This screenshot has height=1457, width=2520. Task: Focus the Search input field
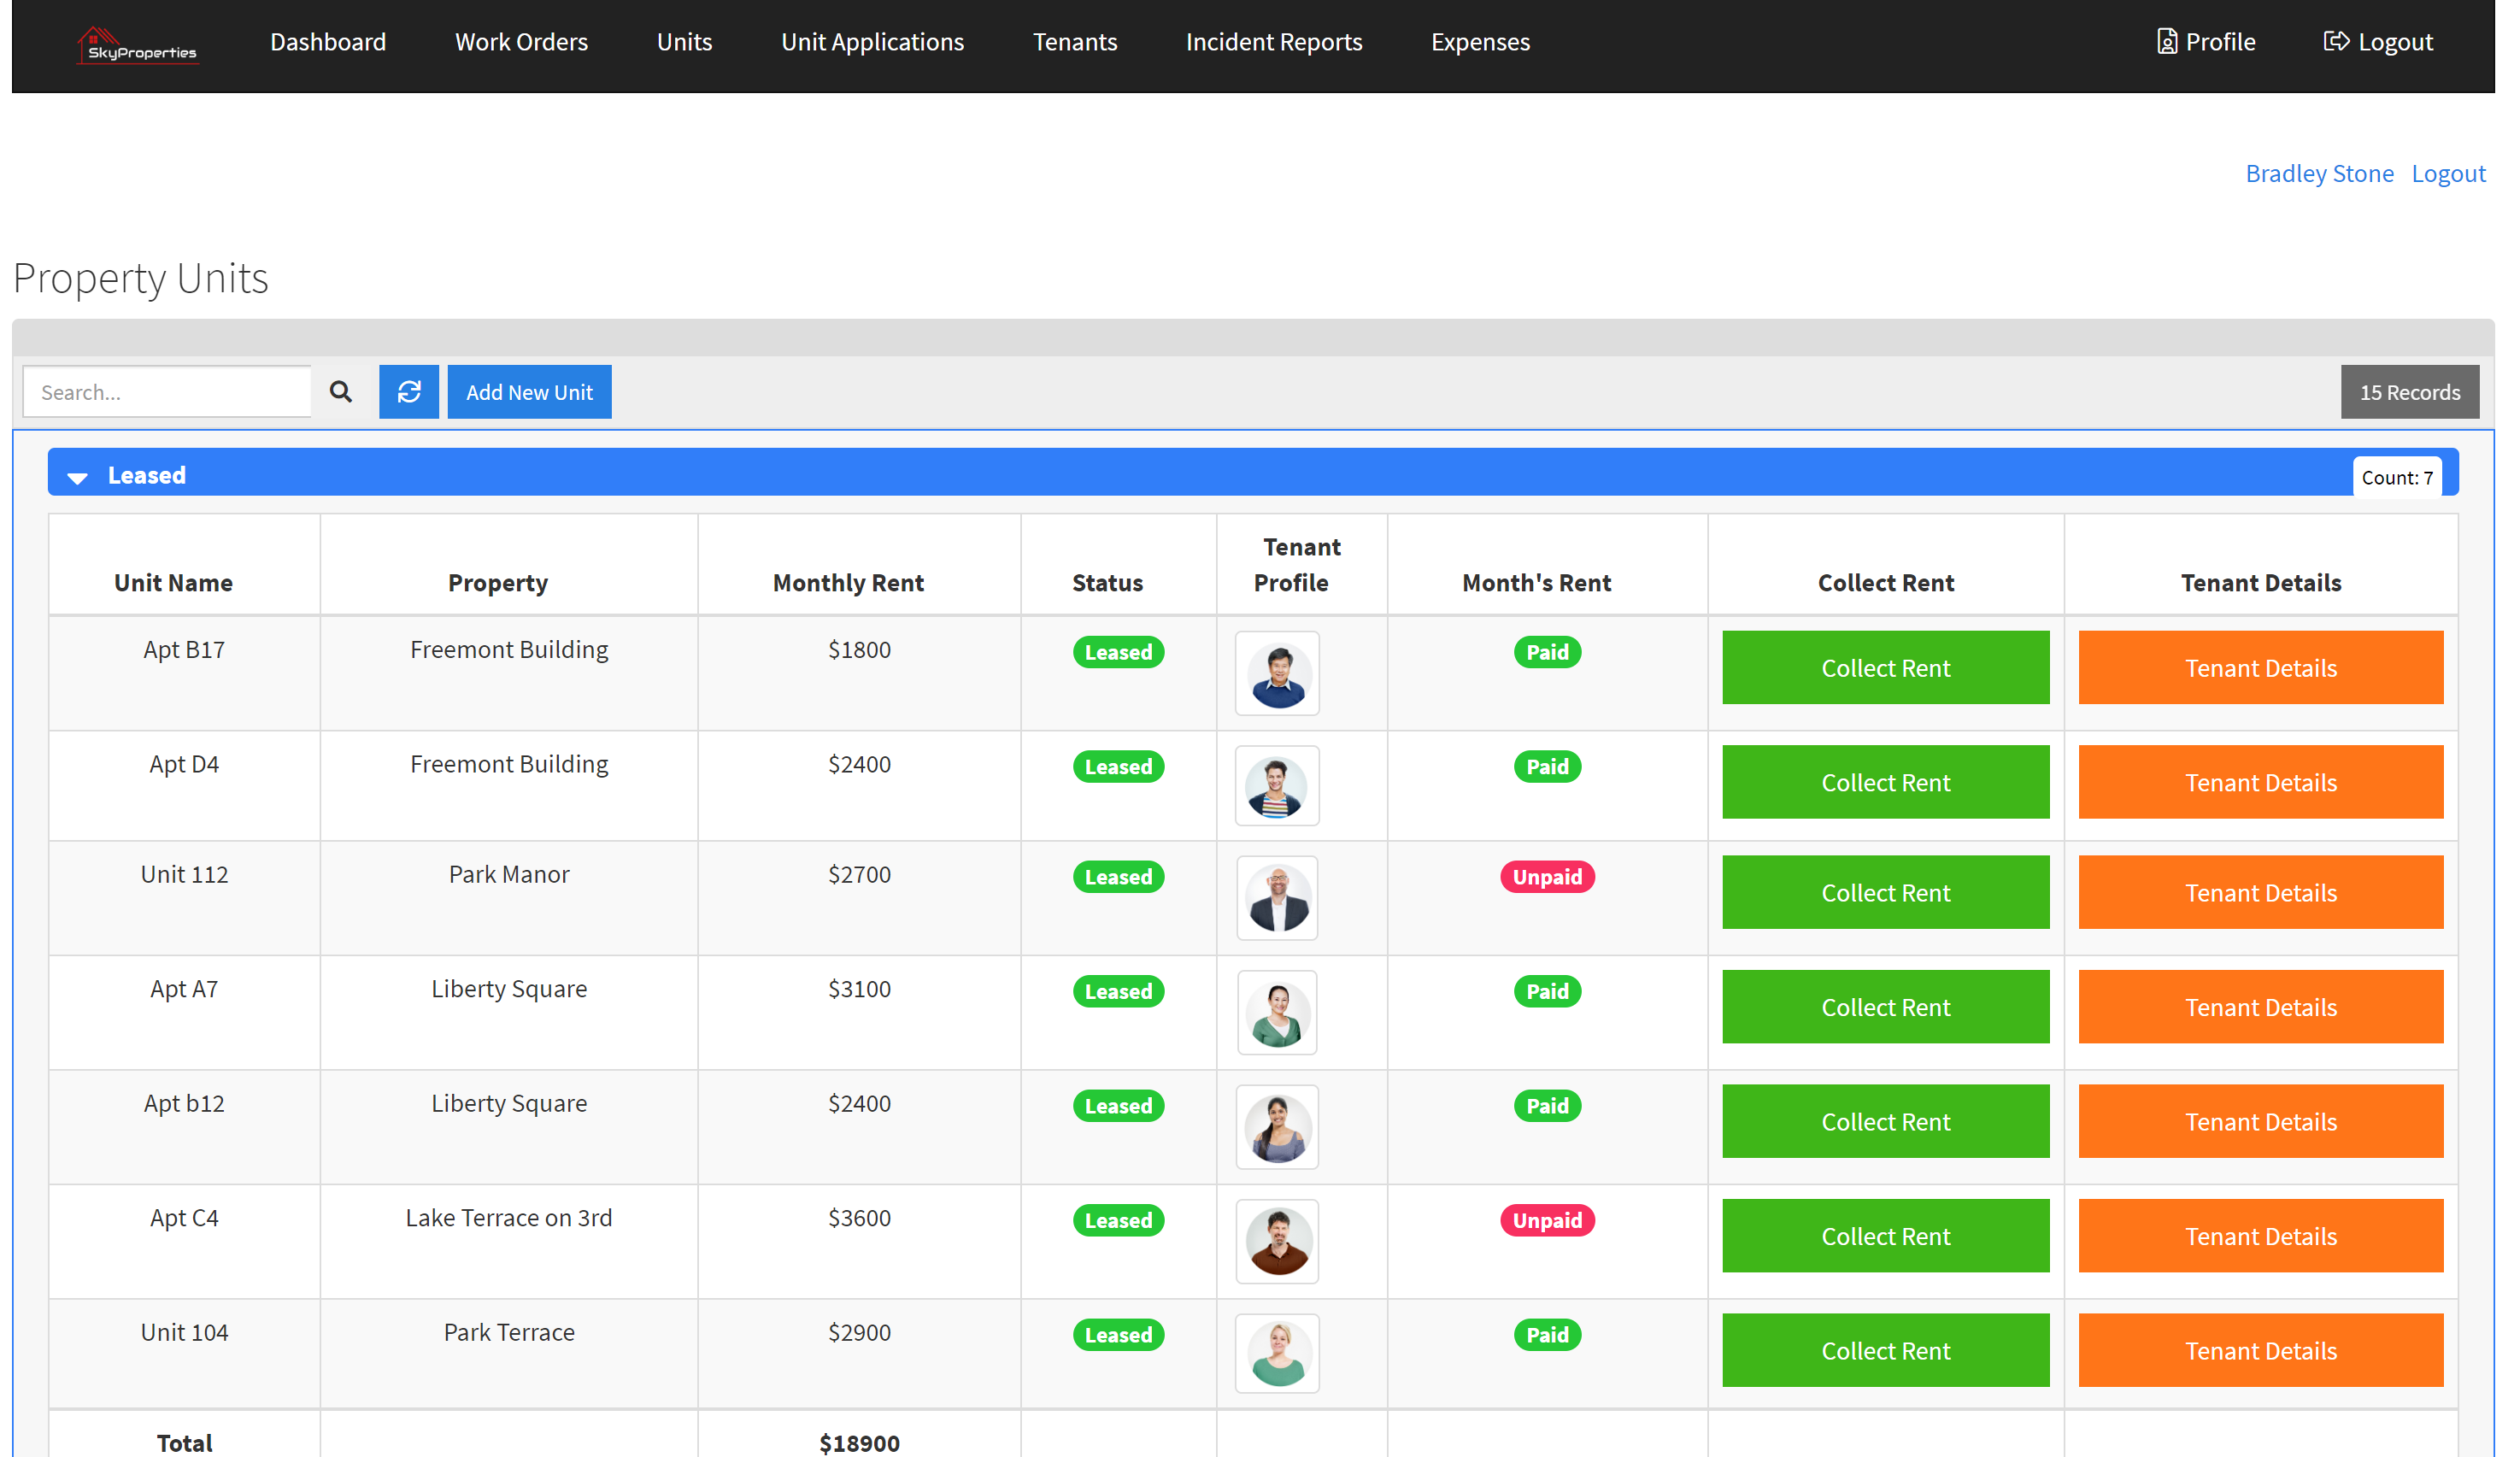[167, 392]
